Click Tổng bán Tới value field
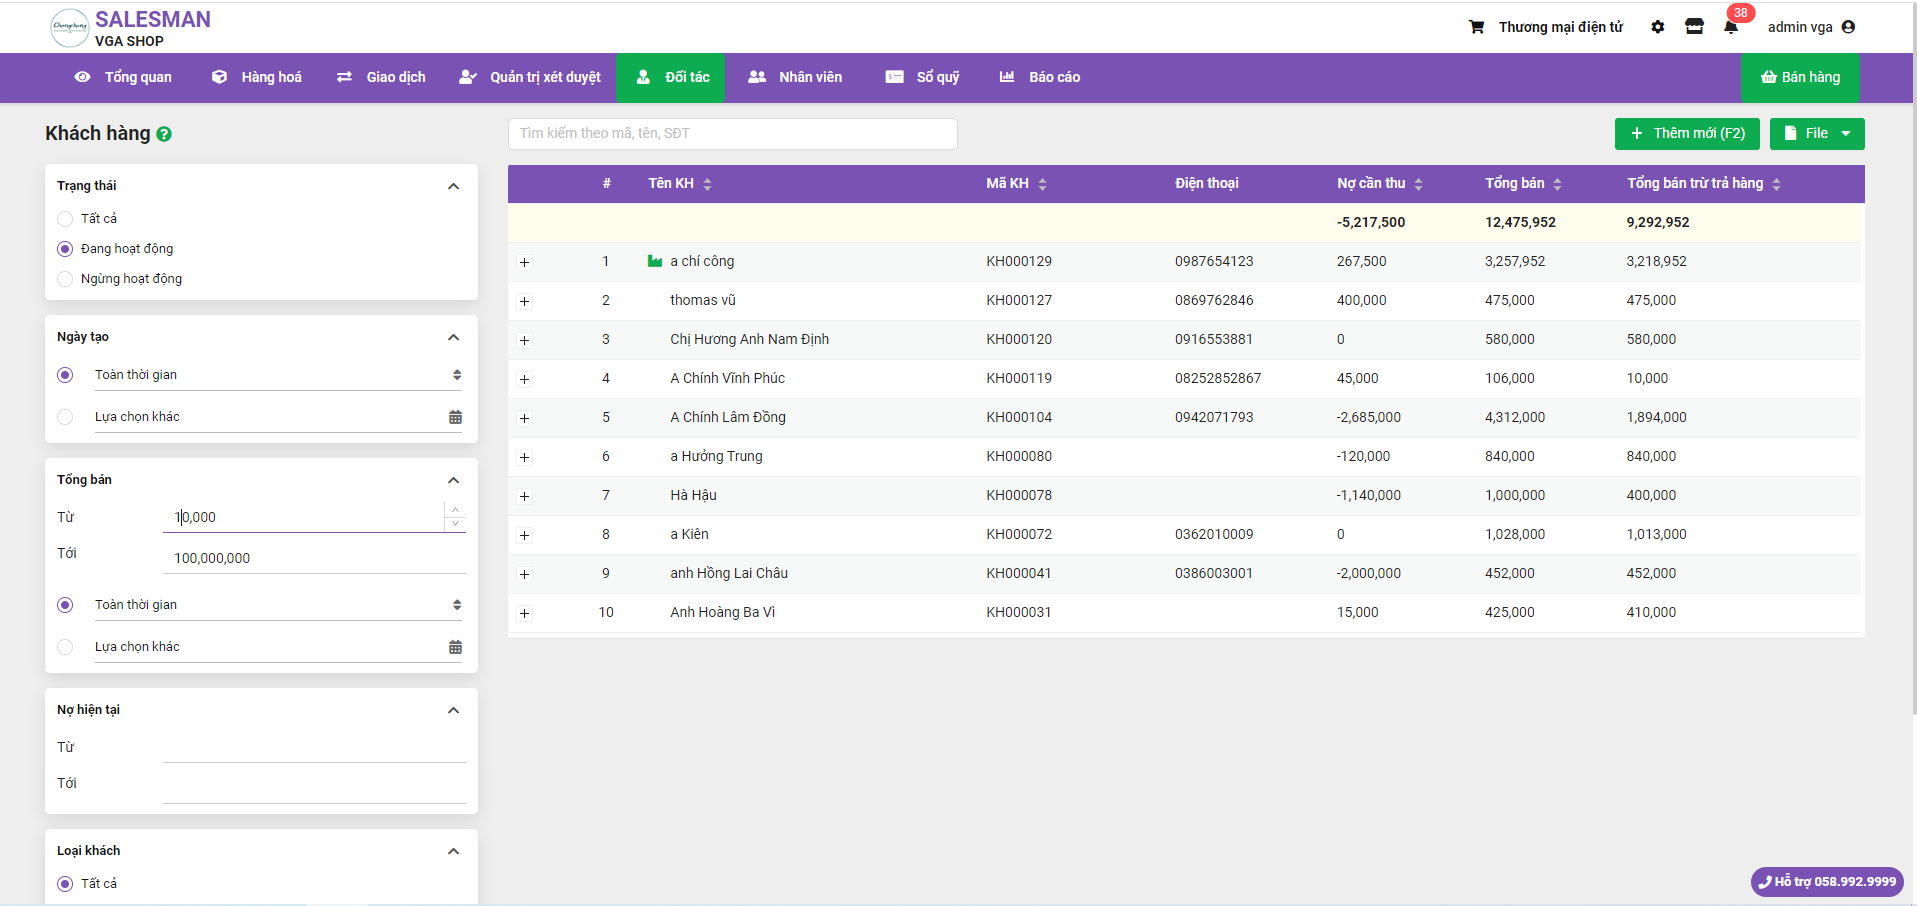Viewport: 1917px width, 906px height. (314, 558)
